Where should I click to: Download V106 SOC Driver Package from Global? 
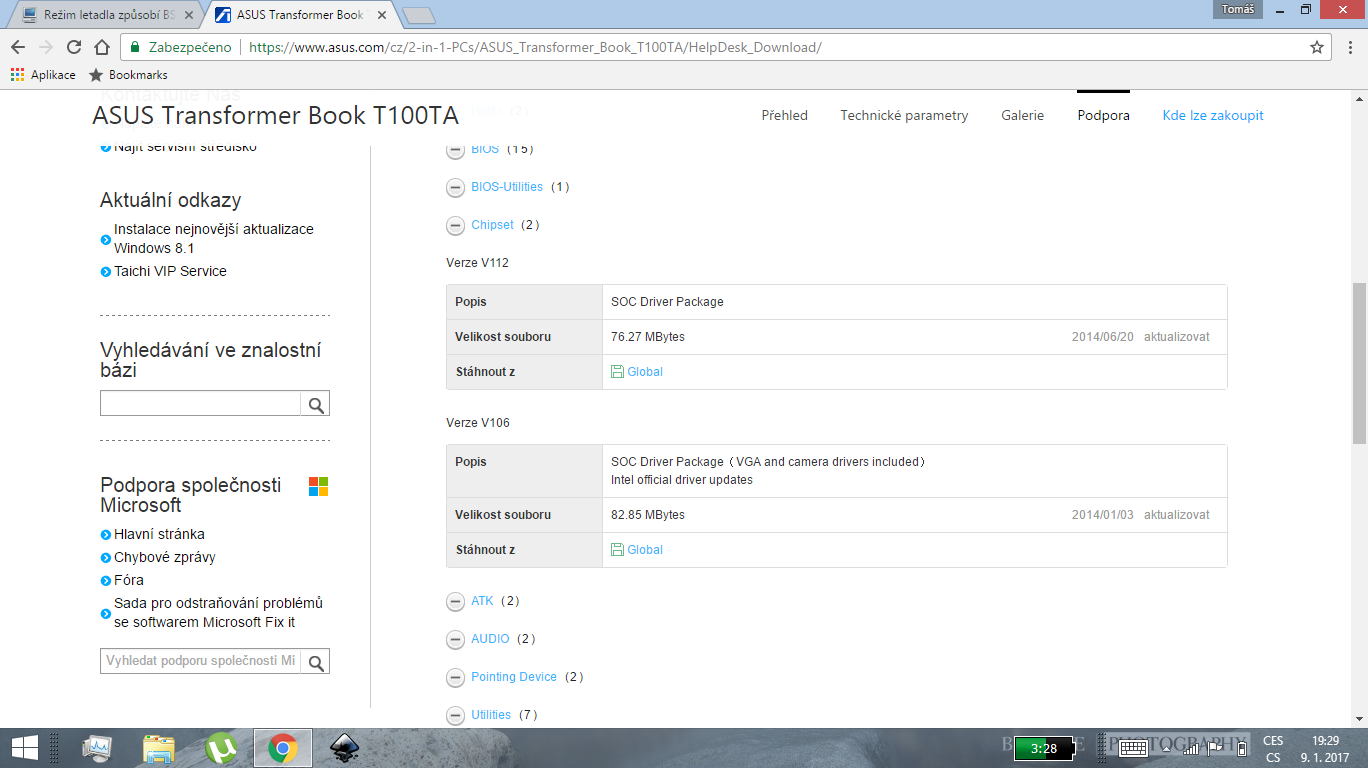click(x=645, y=550)
